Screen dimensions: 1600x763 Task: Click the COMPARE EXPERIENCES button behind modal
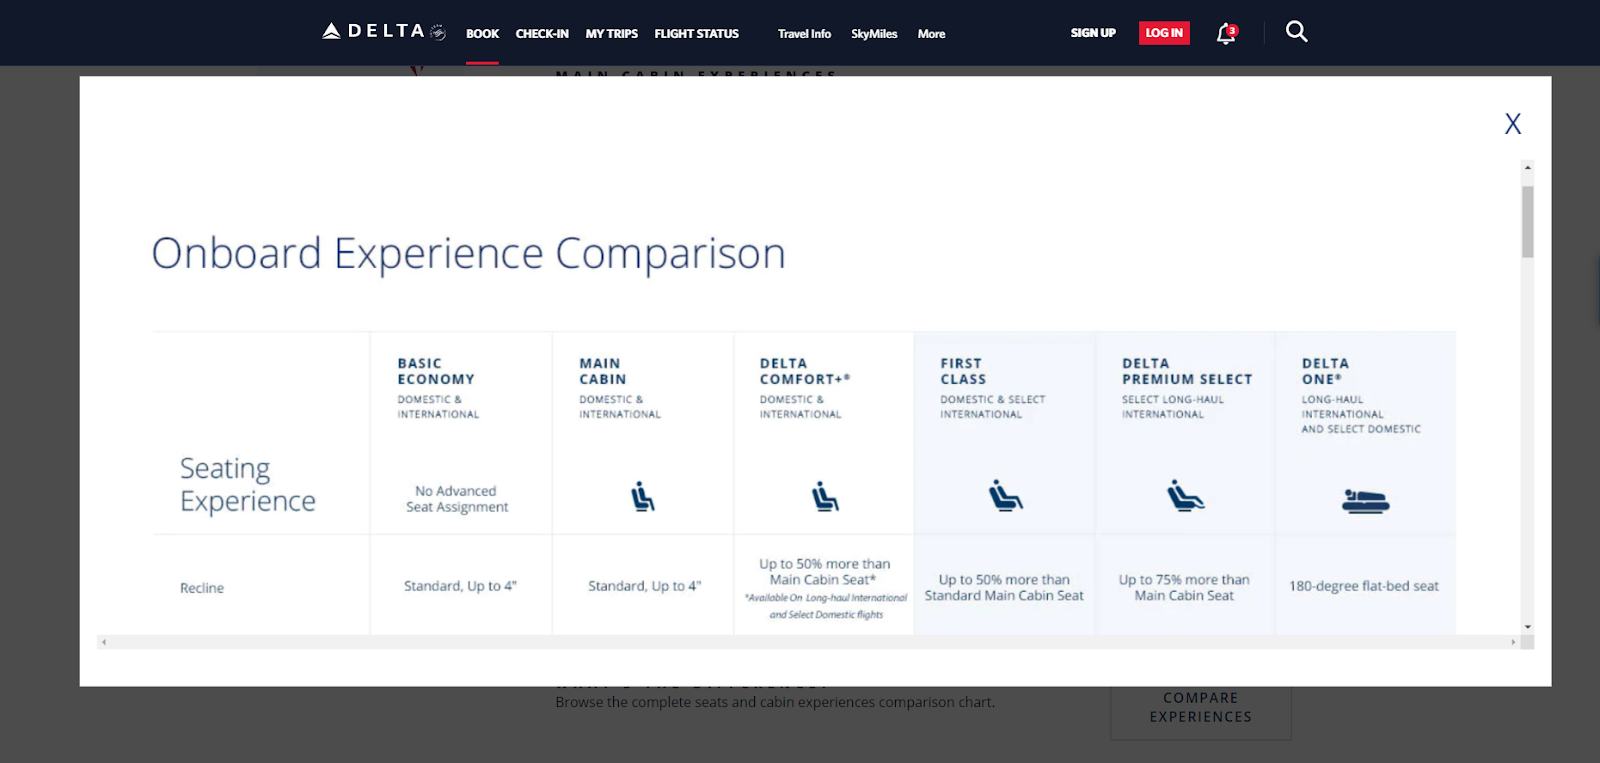pyautogui.click(x=1201, y=707)
